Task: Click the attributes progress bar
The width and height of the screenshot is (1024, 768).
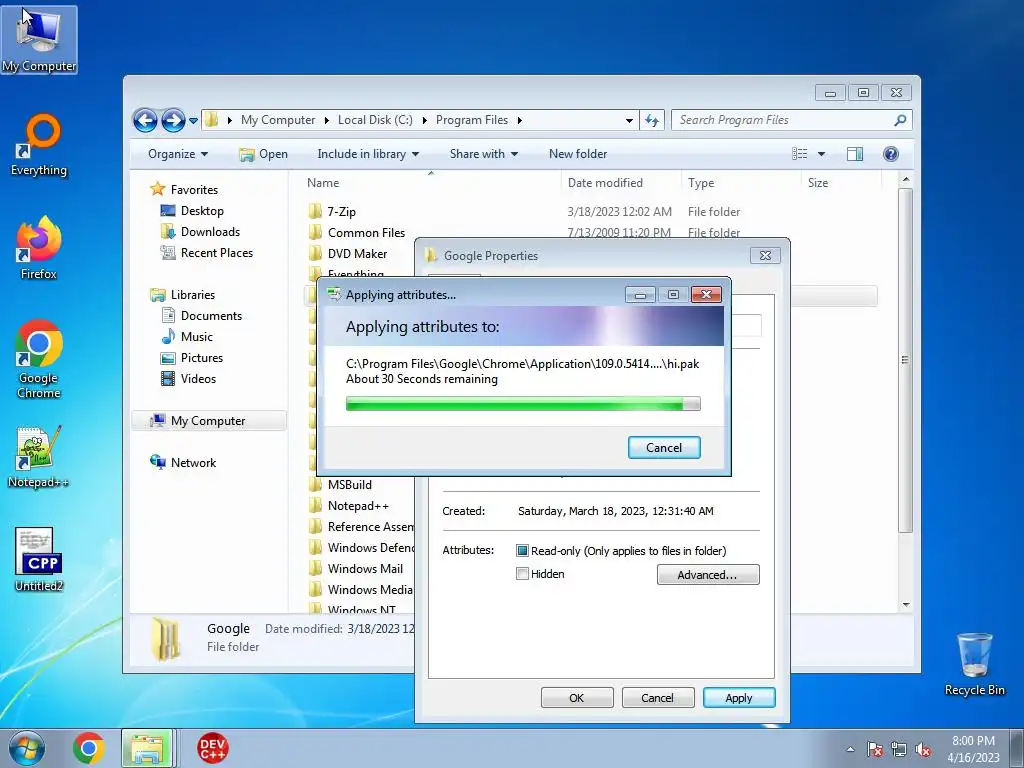Action: pos(522,404)
